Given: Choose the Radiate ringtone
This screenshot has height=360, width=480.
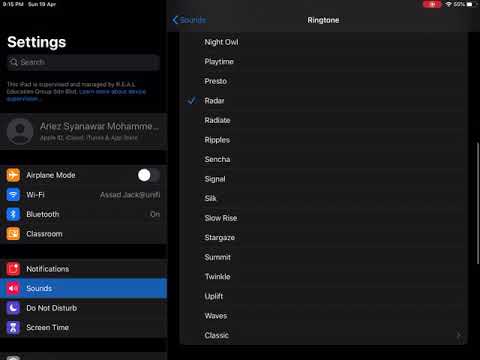Looking at the screenshot, I should (x=323, y=120).
